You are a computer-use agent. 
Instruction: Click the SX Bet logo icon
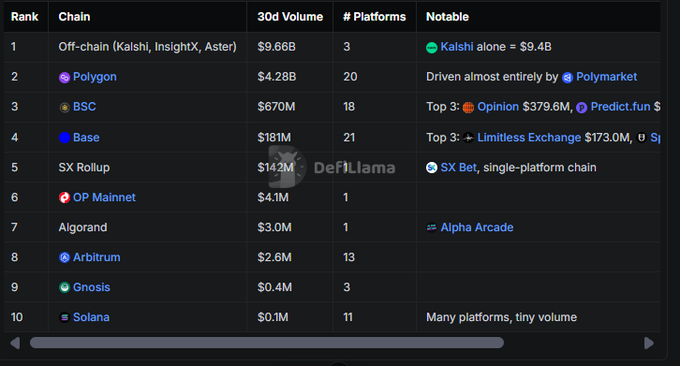pyautogui.click(x=432, y=168)
